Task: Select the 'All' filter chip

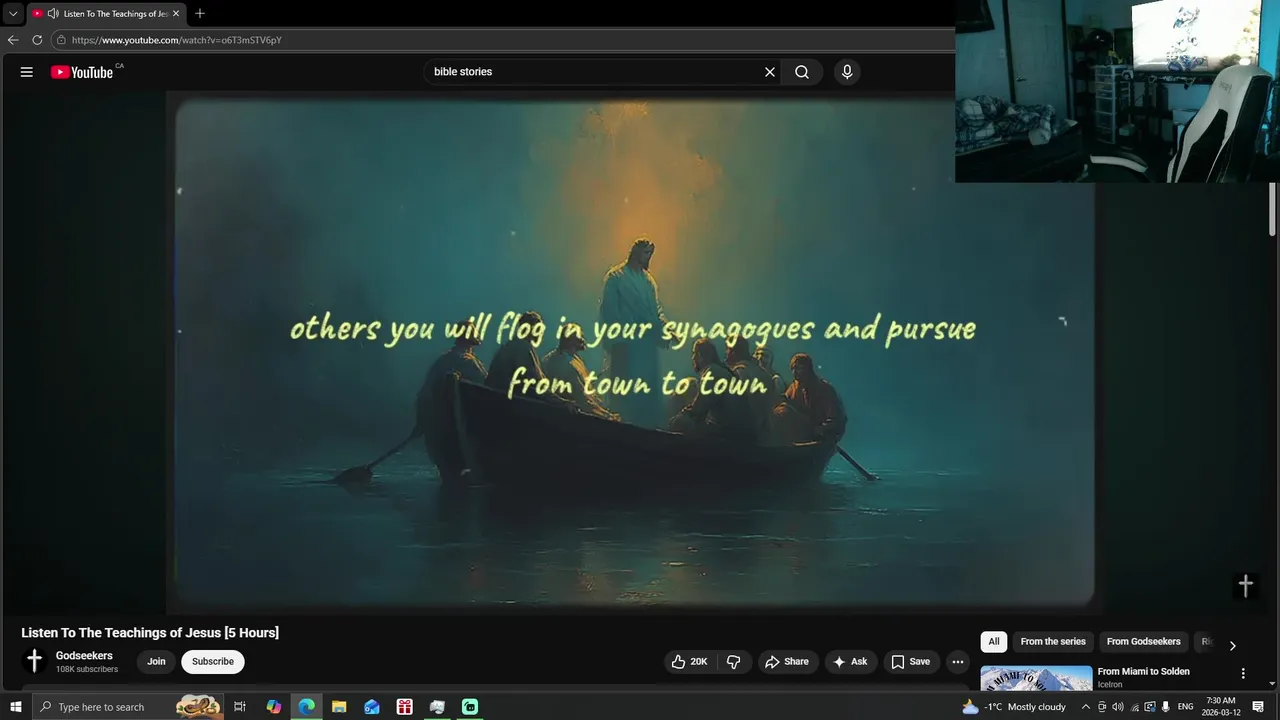Action: click(994, 642)
